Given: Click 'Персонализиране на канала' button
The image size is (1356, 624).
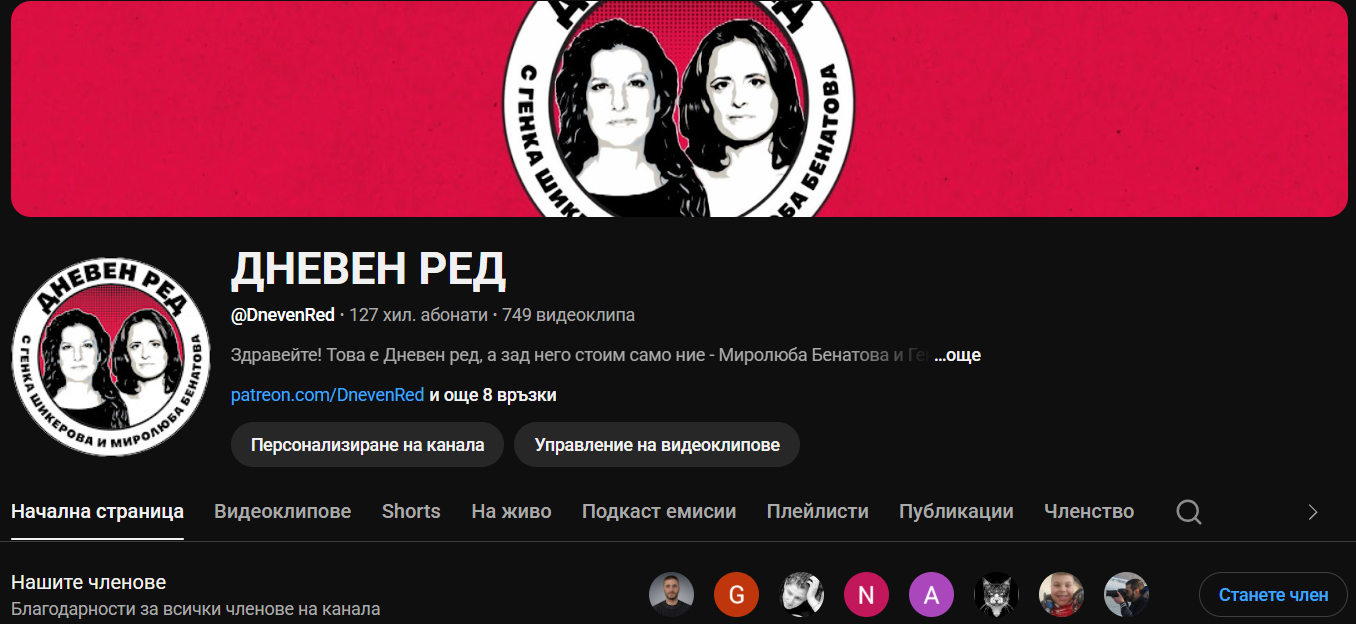Looking at the screenshot, I should (x=368, y=445).
